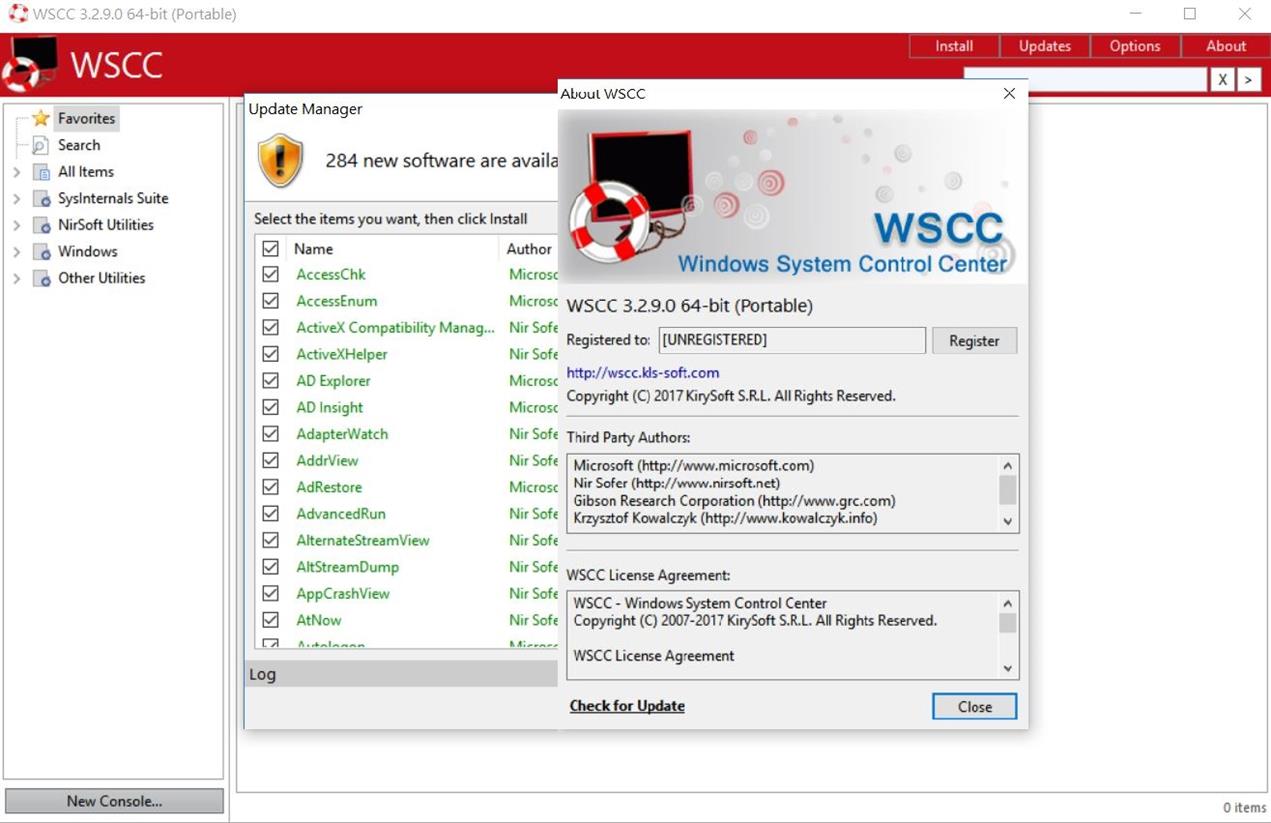
Task: Click the Update Manager warning shield icon
Action: tap(281, 161)
